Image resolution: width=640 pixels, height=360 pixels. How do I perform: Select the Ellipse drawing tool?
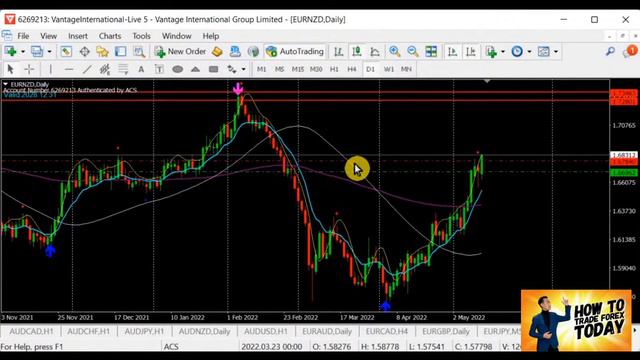tap(177, 69)
